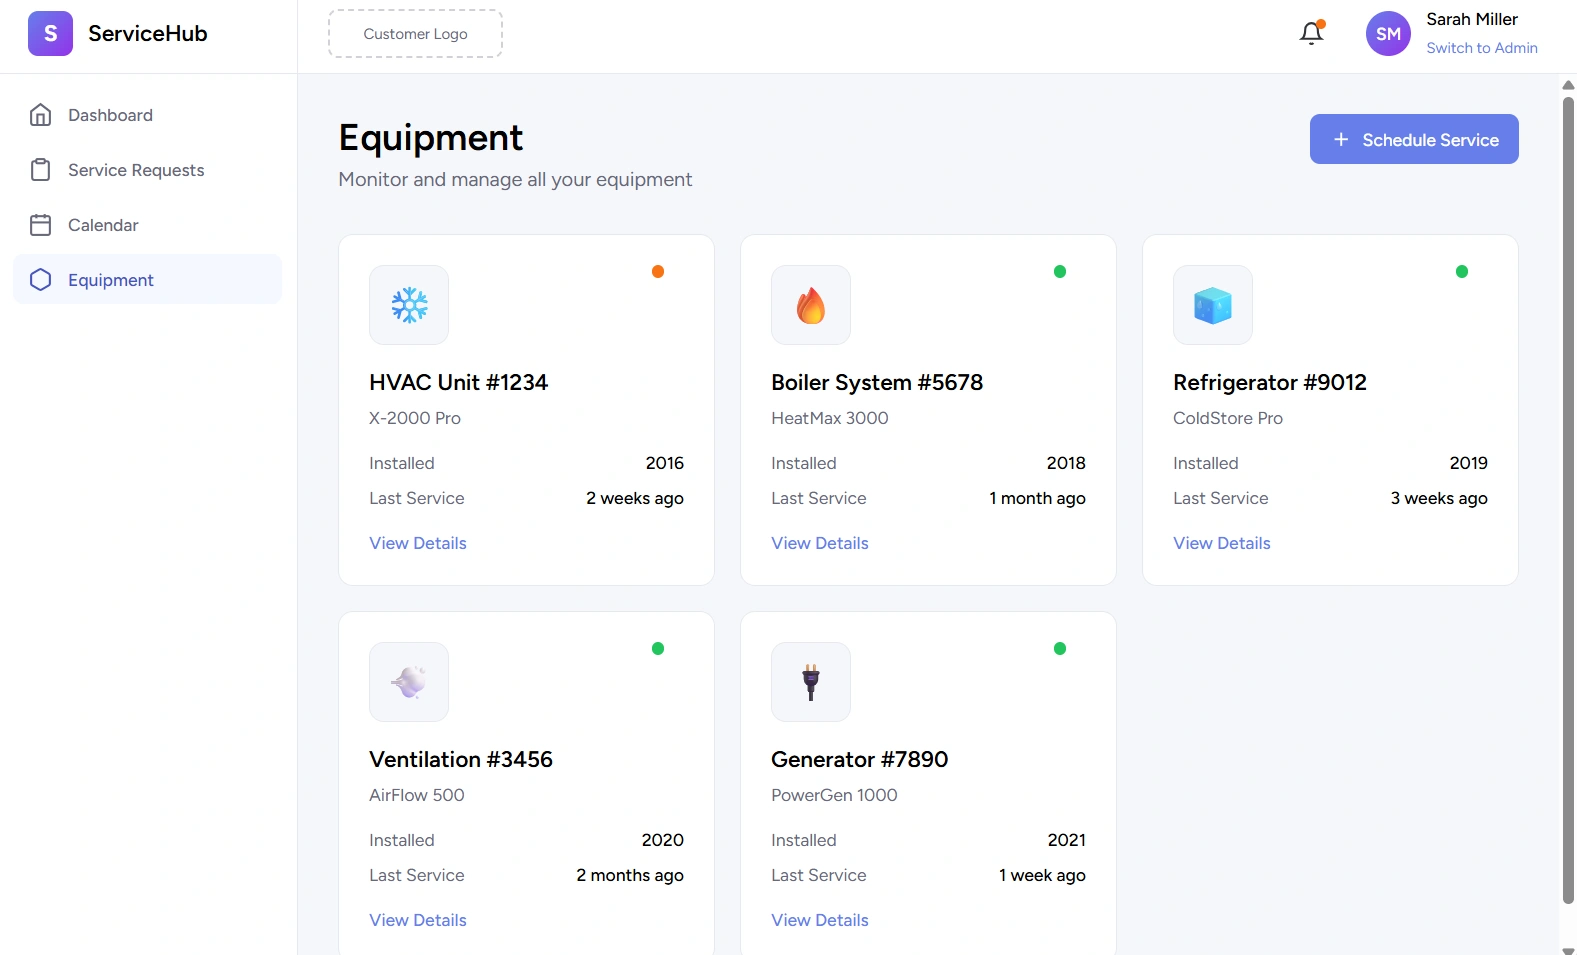Click the vertical page scrollbar

click(x=1568, y=500)
